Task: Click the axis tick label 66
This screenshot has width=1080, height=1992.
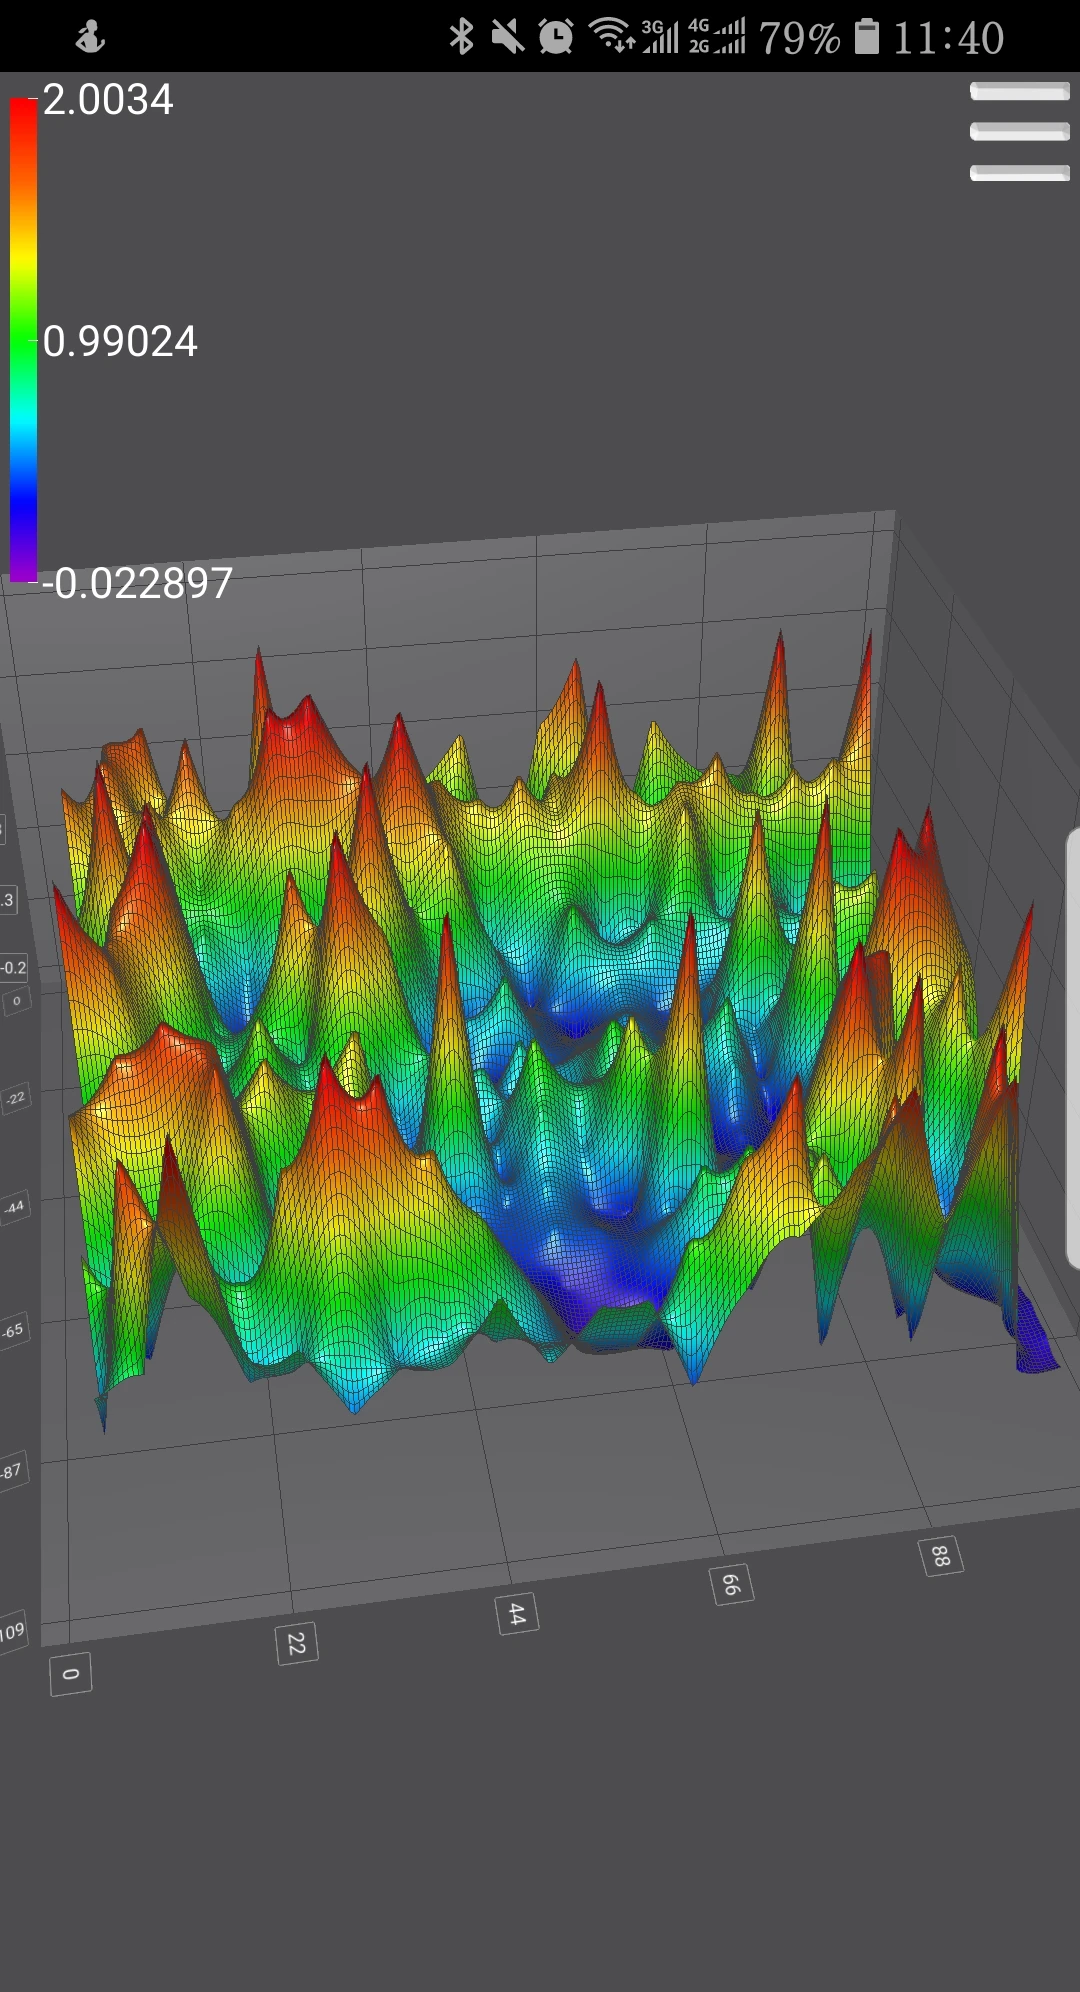Action: [731, 1584]
